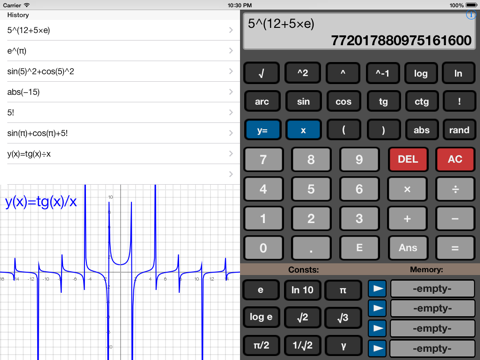Open history entry abs(−15)
Image resolution: width=480 pixels, height=360 pixels.
click(x=120, y=92)
